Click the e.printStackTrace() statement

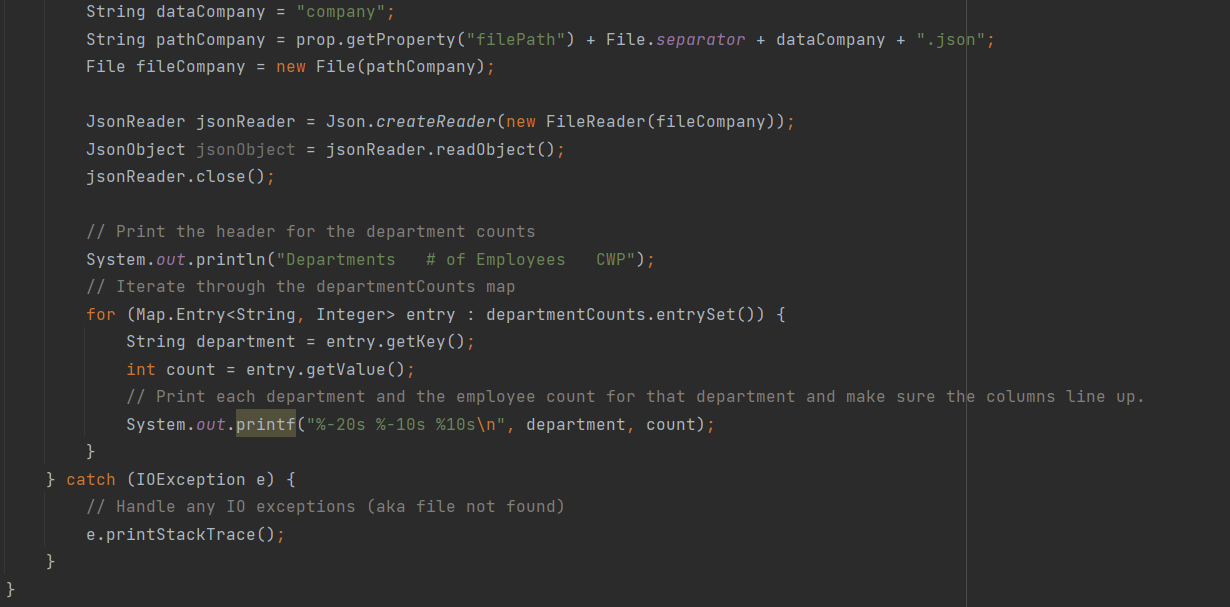click(x=186, y=535)
